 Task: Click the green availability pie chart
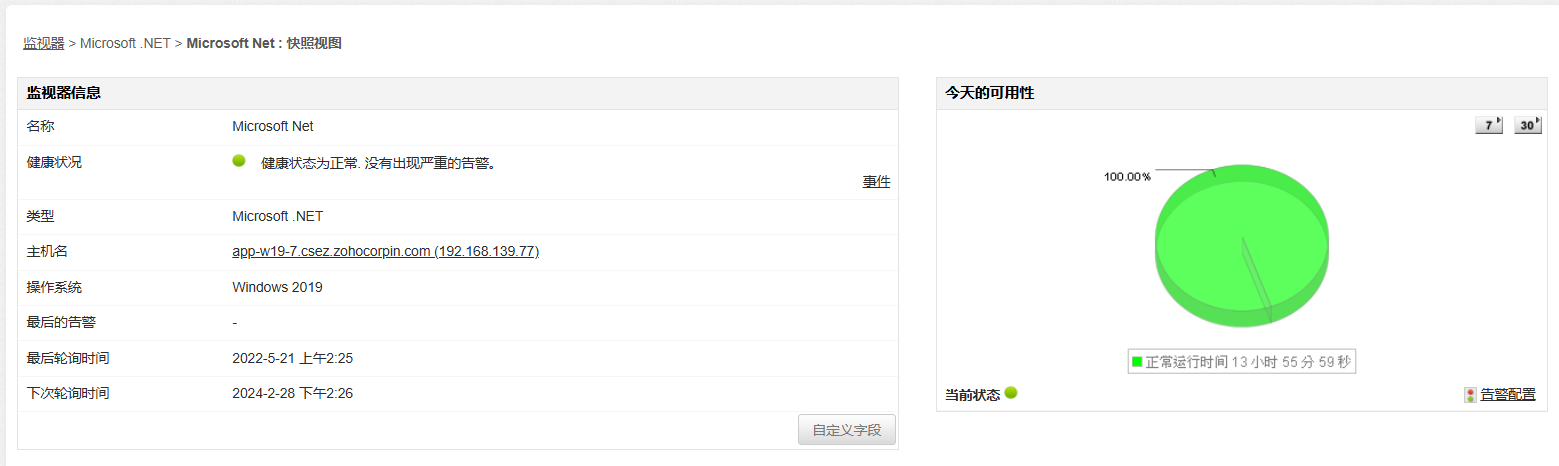pos(1242,246)
